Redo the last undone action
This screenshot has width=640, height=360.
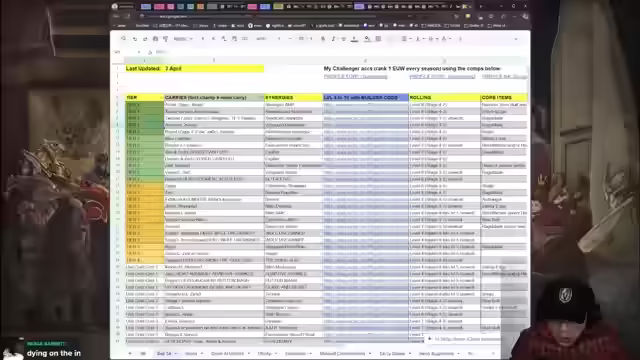pos(145,39)
